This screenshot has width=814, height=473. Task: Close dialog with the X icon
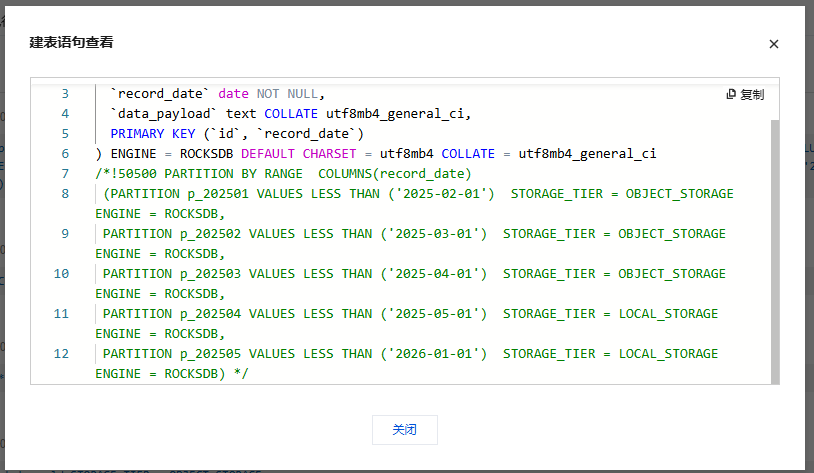tap(774, 44)
